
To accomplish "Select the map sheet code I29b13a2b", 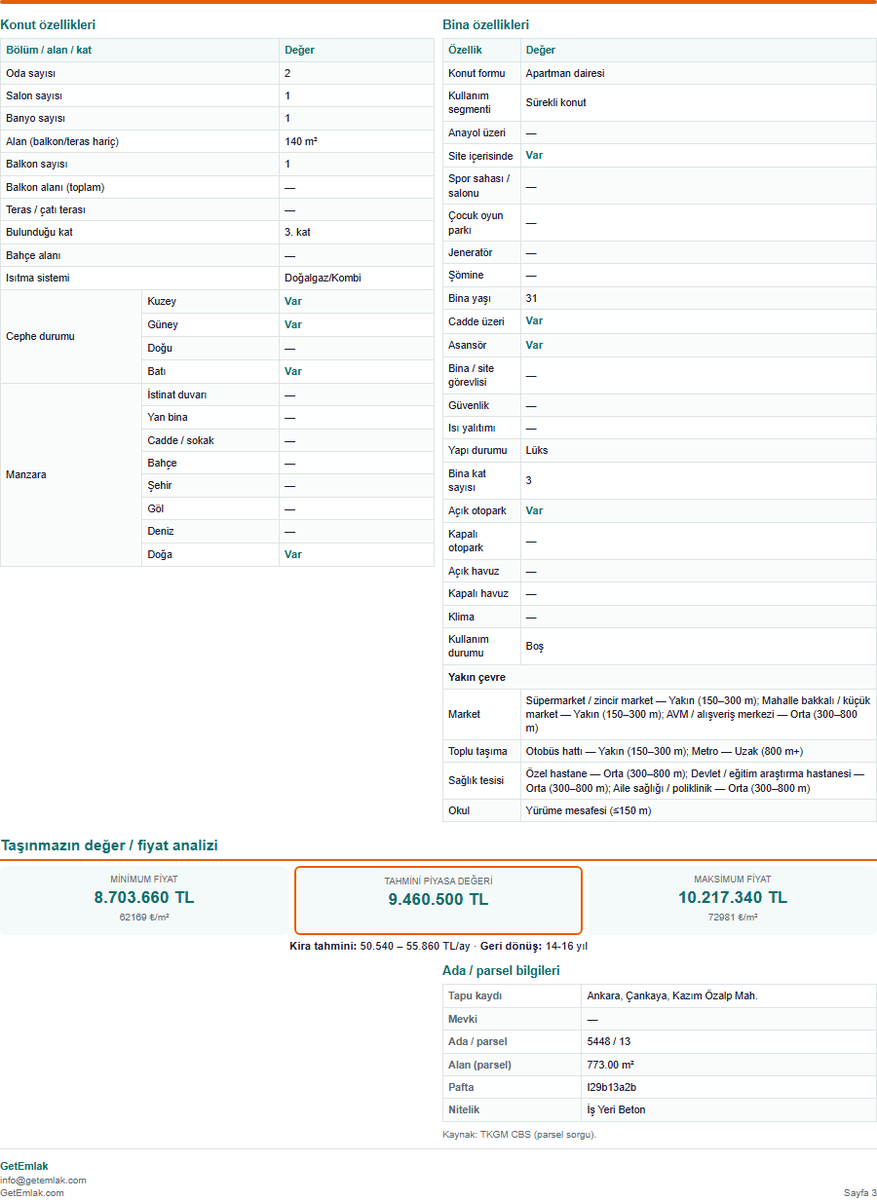I will [612, 1087].
